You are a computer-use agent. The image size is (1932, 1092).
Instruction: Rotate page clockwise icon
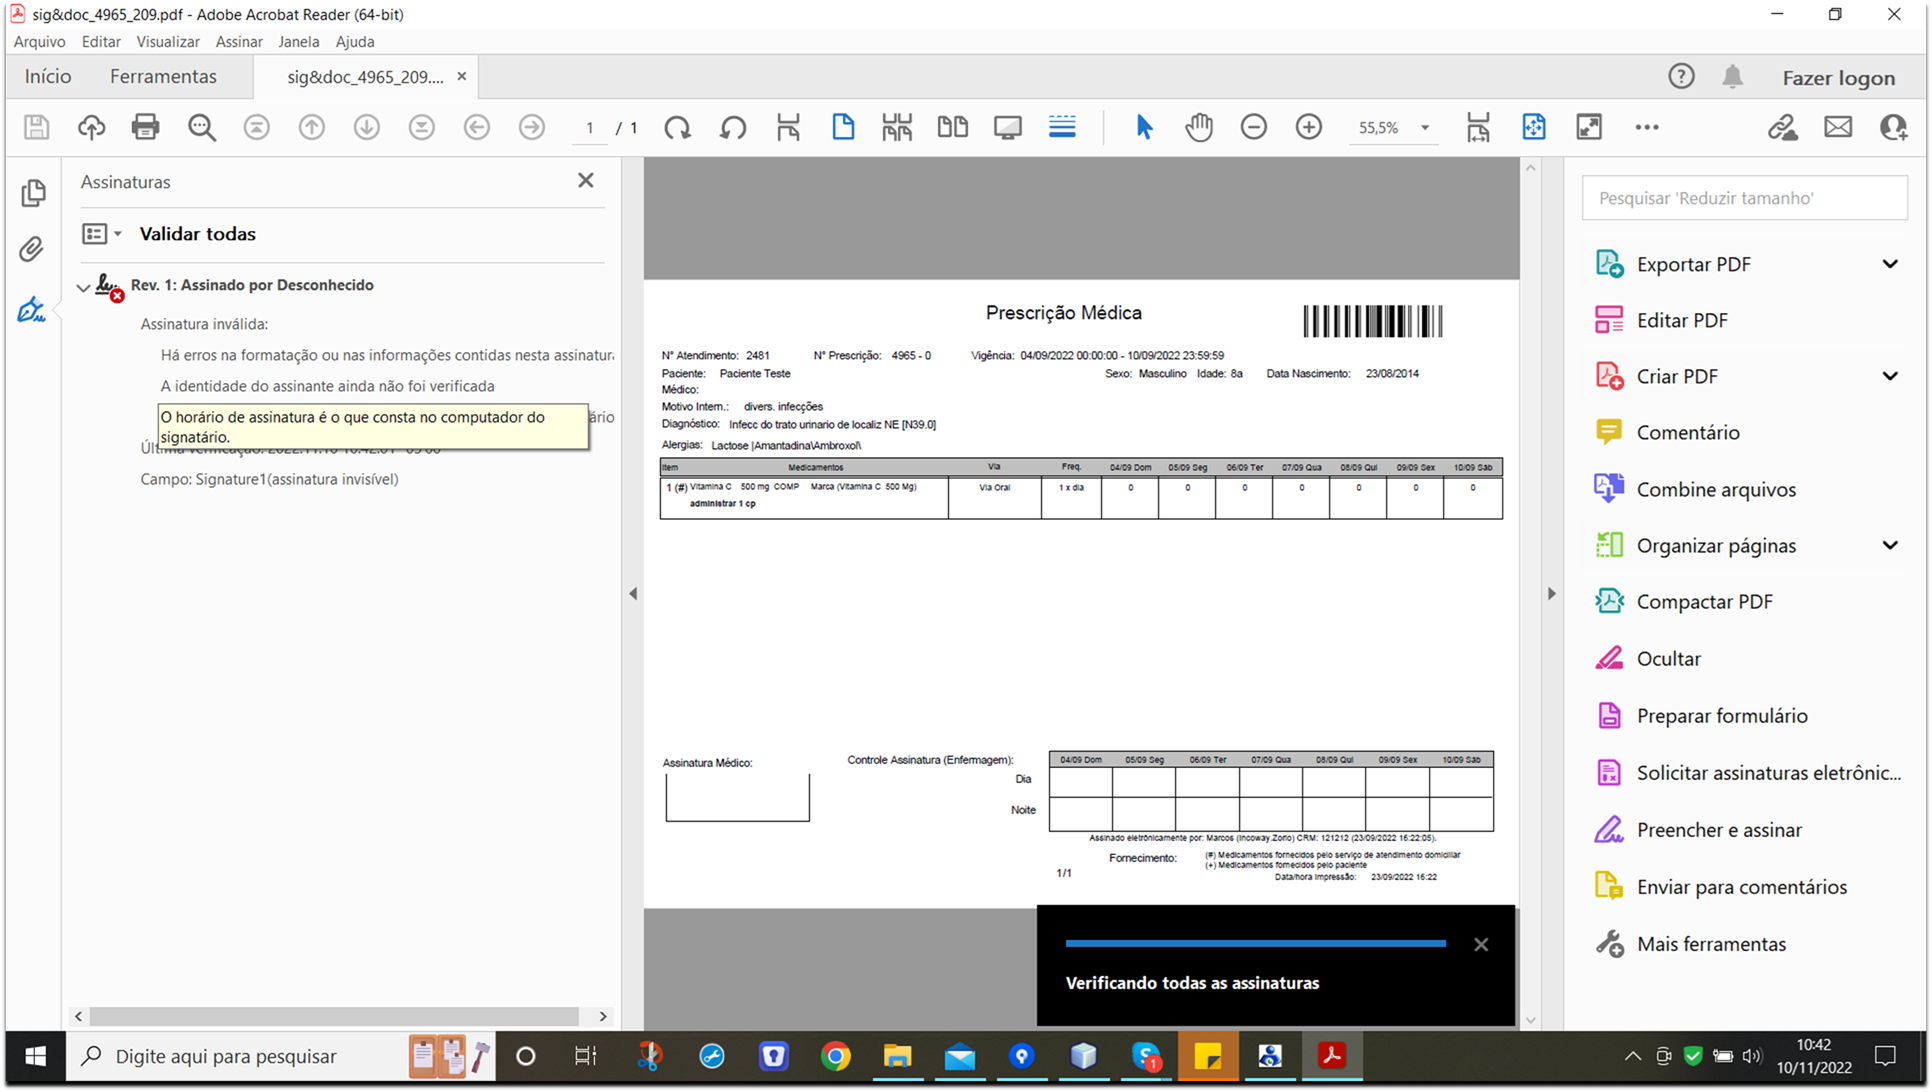678,127
